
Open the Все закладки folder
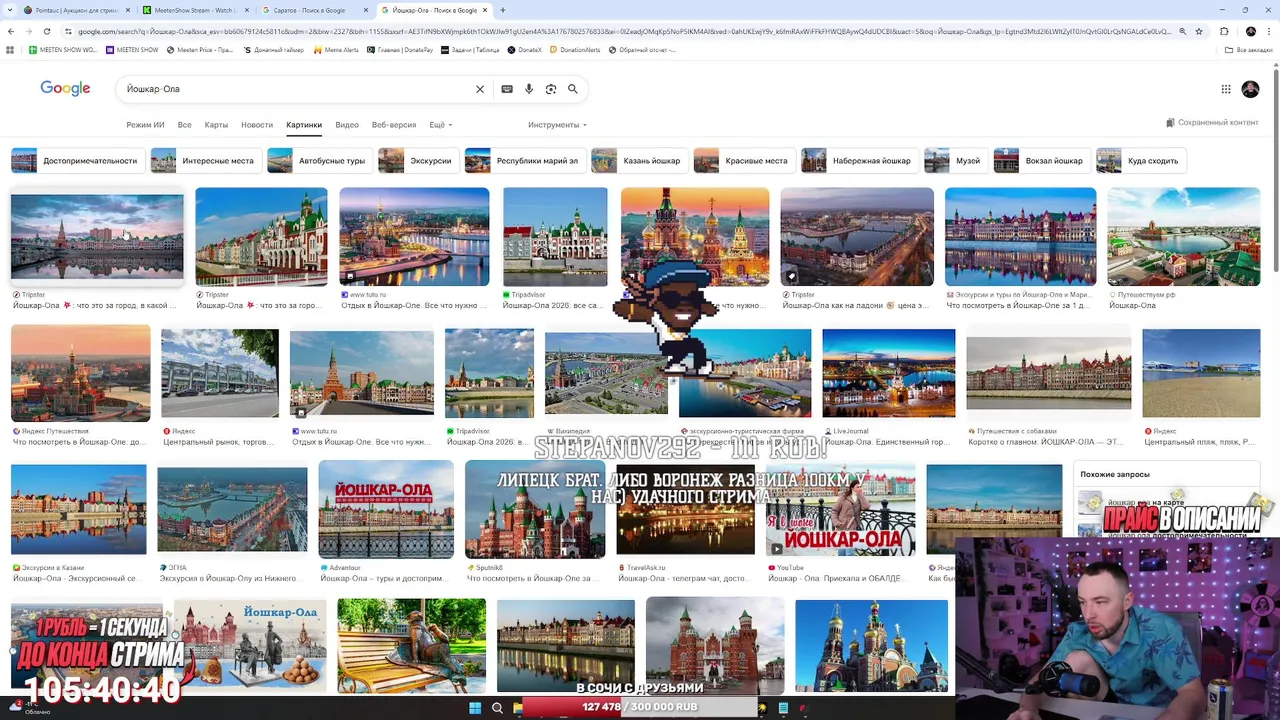(x=1248, y=49)
